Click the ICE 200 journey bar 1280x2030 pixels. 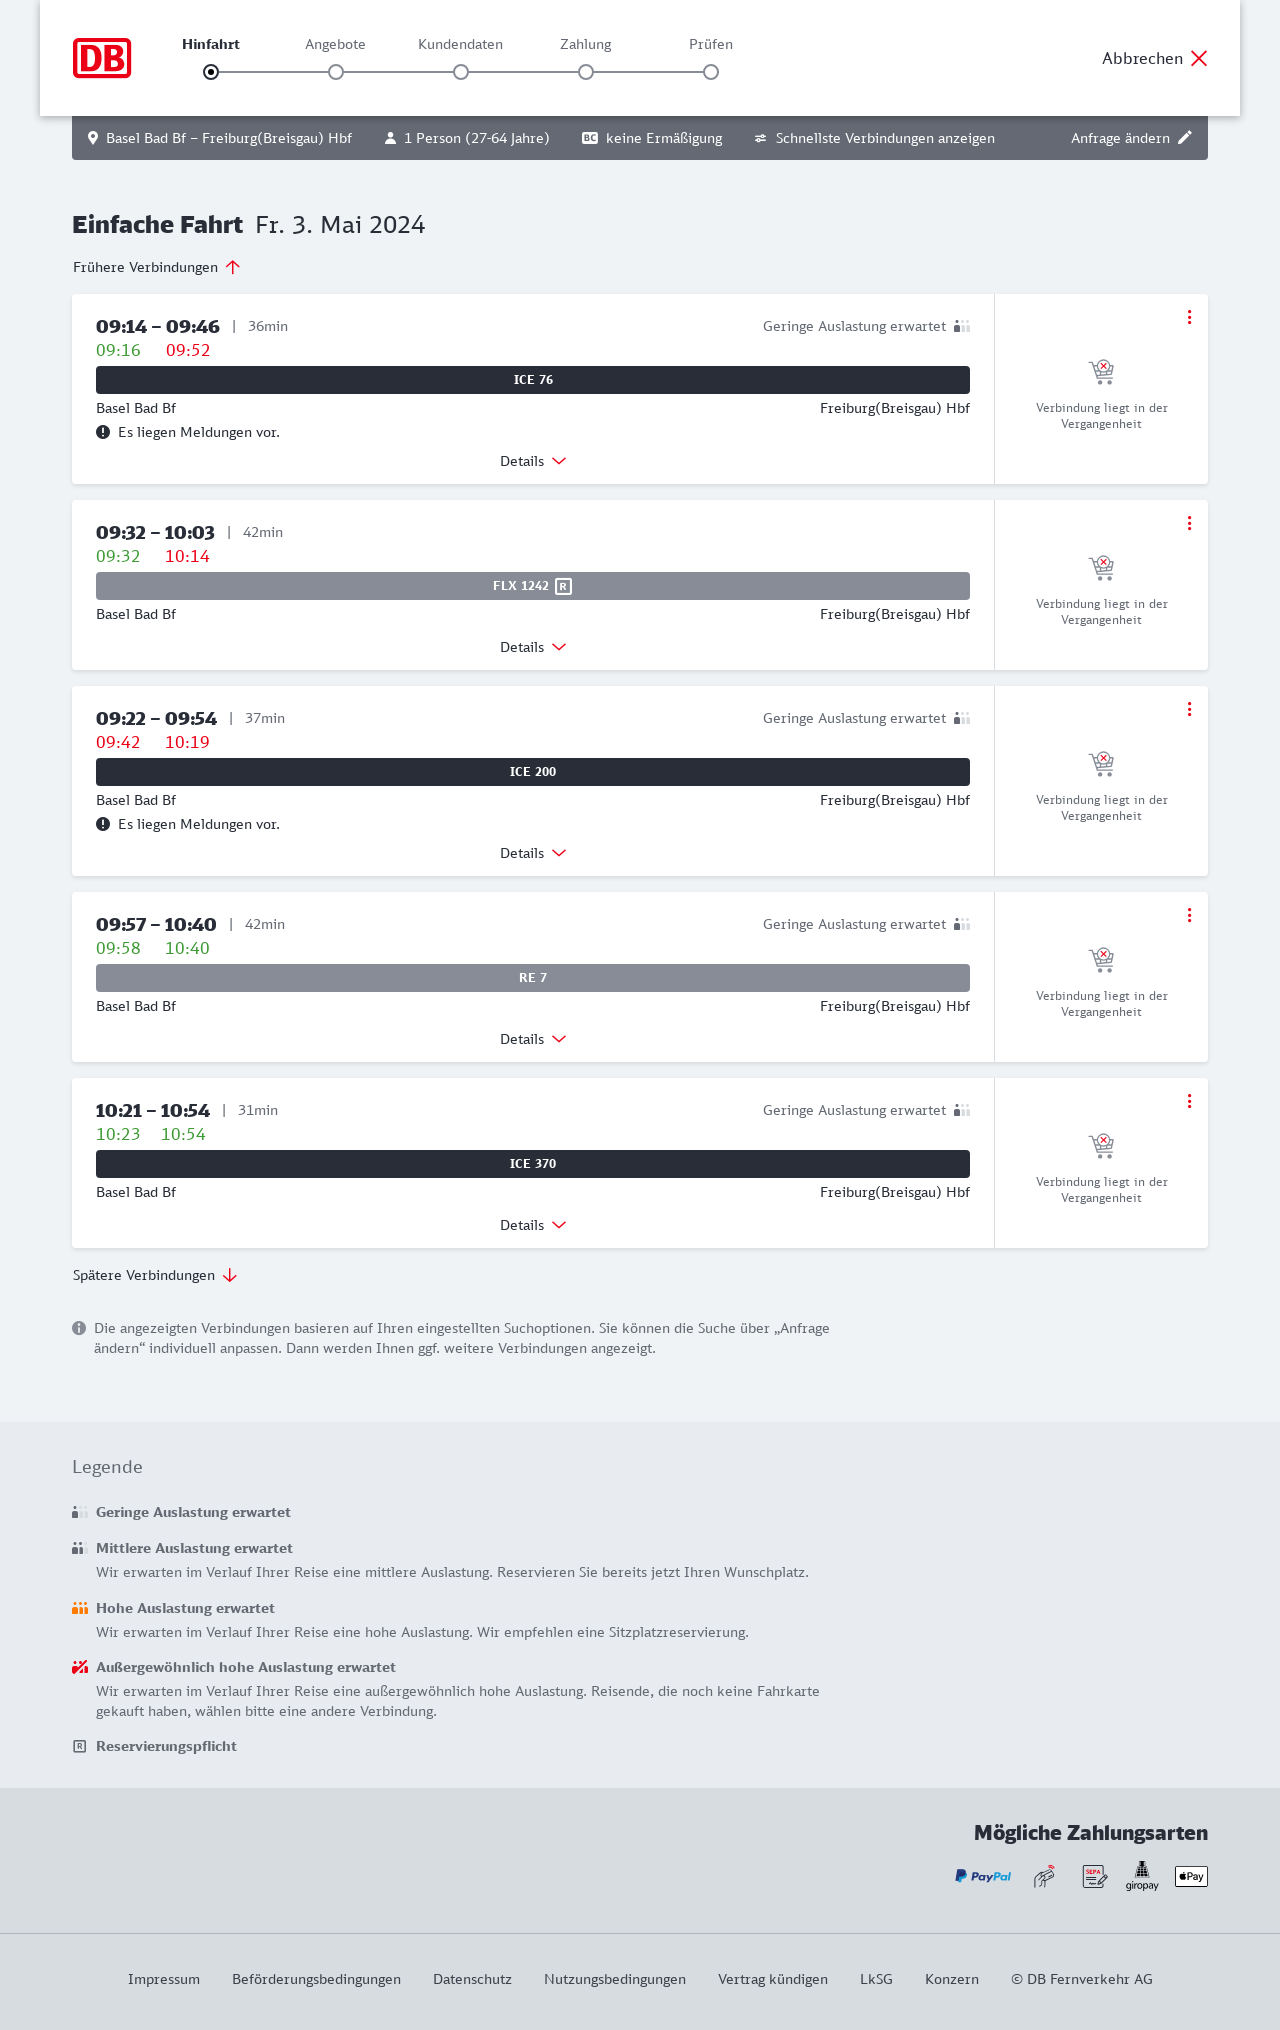click(533, 772)
